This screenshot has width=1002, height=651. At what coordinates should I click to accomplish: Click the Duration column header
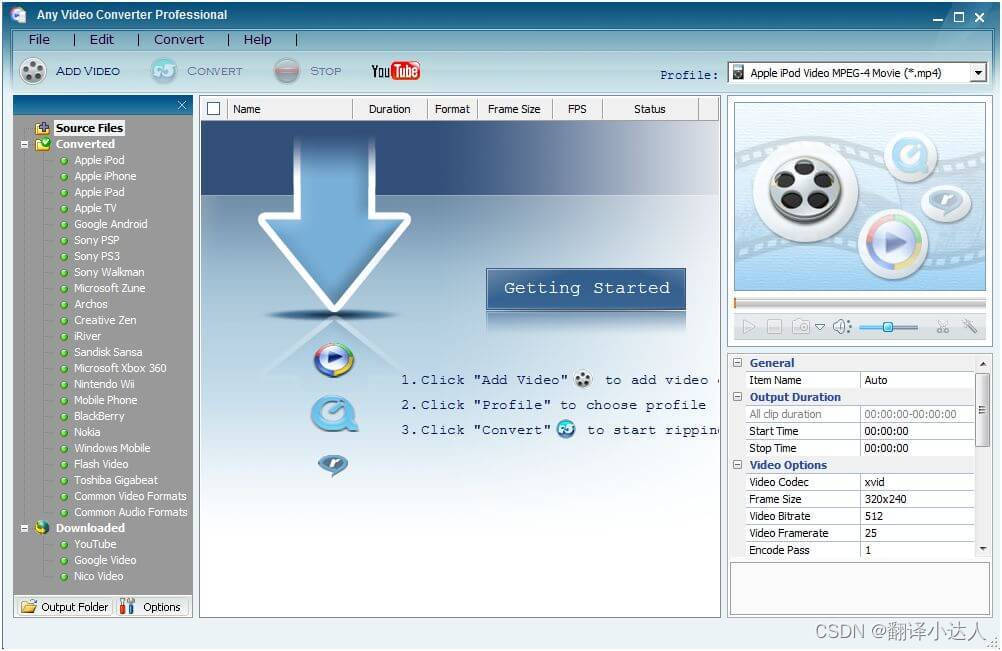pos(390,109)
